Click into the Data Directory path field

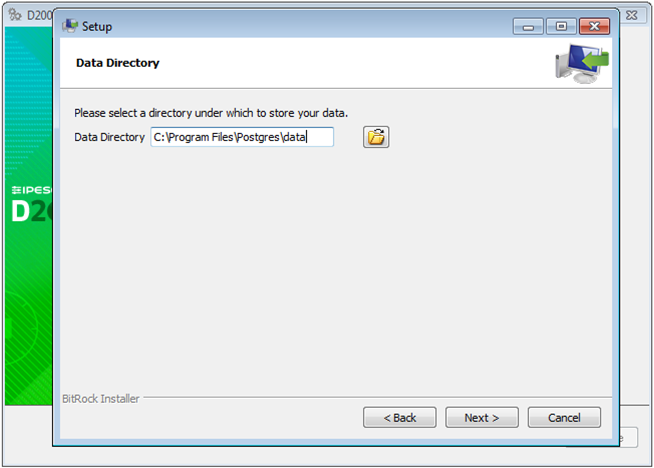[x=241, y=137]
